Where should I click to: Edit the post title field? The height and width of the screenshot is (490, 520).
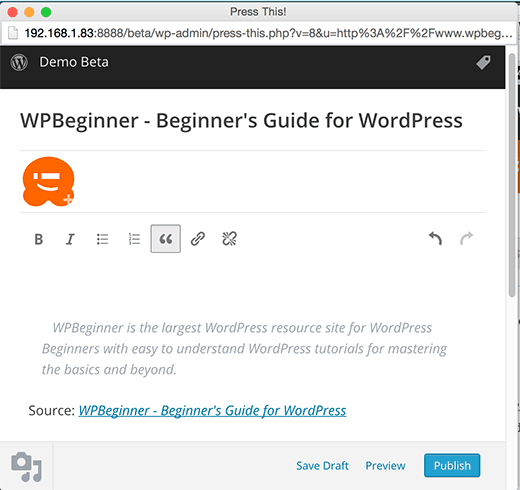241,120
